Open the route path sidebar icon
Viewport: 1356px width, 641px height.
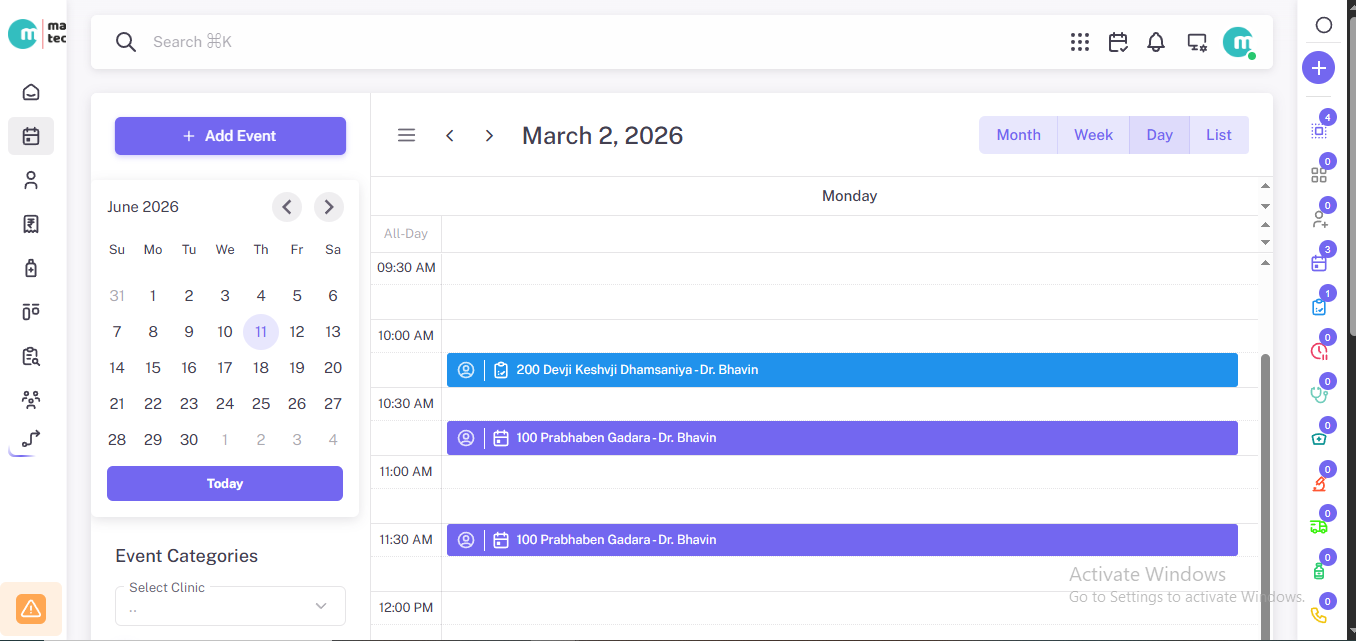pos(31,438)
